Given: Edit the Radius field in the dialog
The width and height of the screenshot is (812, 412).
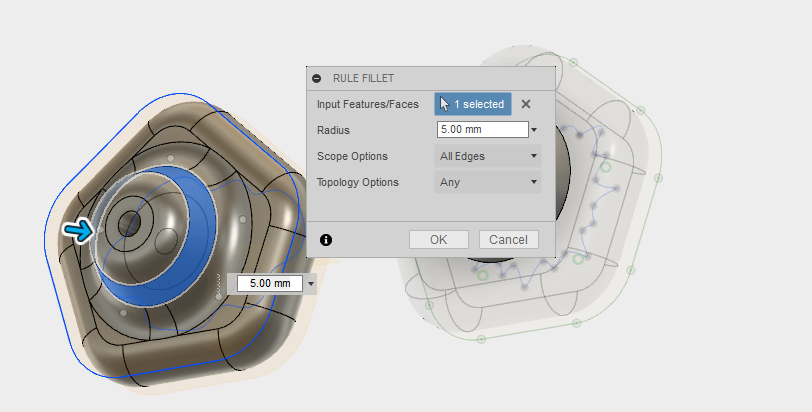Looking at the screenshot, I should point(483,129).
